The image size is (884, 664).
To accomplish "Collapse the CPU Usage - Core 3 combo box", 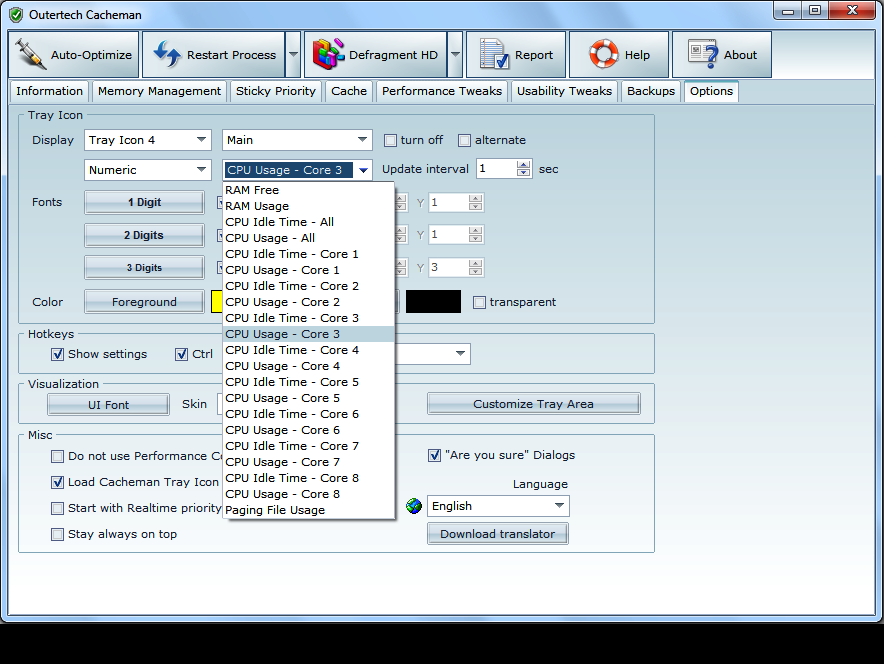I will [x=363, y=170].
